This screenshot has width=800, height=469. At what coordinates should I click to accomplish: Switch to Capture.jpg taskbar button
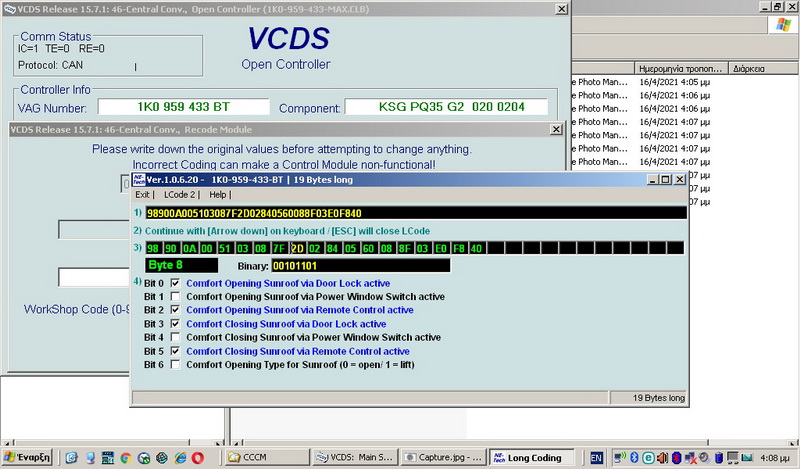(x=443, y=457)
